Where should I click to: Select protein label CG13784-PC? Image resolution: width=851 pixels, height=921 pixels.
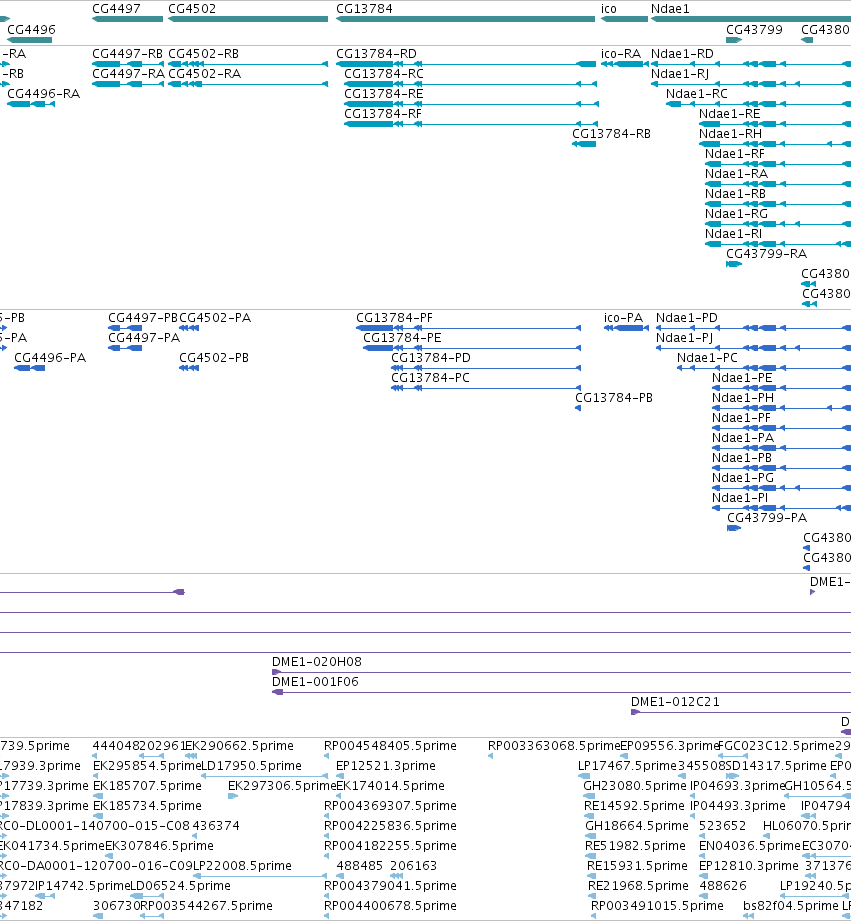tap(430, 378)
